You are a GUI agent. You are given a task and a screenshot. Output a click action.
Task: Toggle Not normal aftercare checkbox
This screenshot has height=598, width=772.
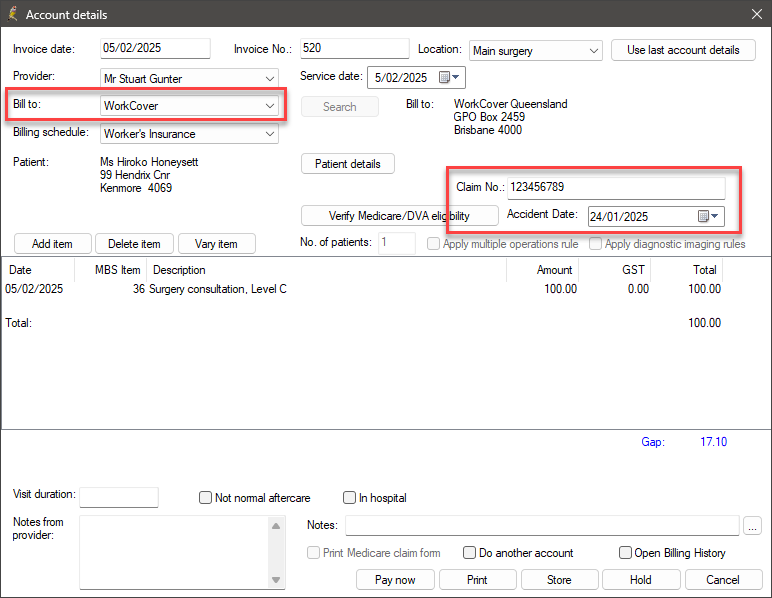205,498
